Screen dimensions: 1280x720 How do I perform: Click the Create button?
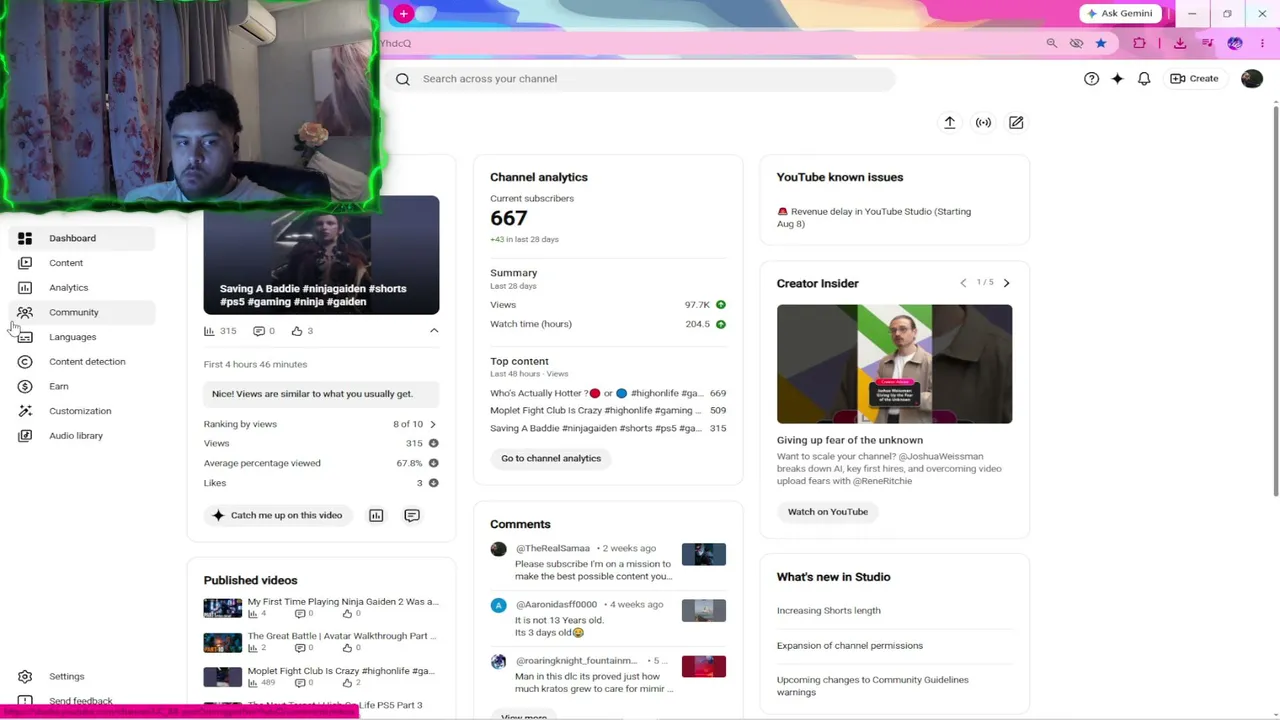1194,79
